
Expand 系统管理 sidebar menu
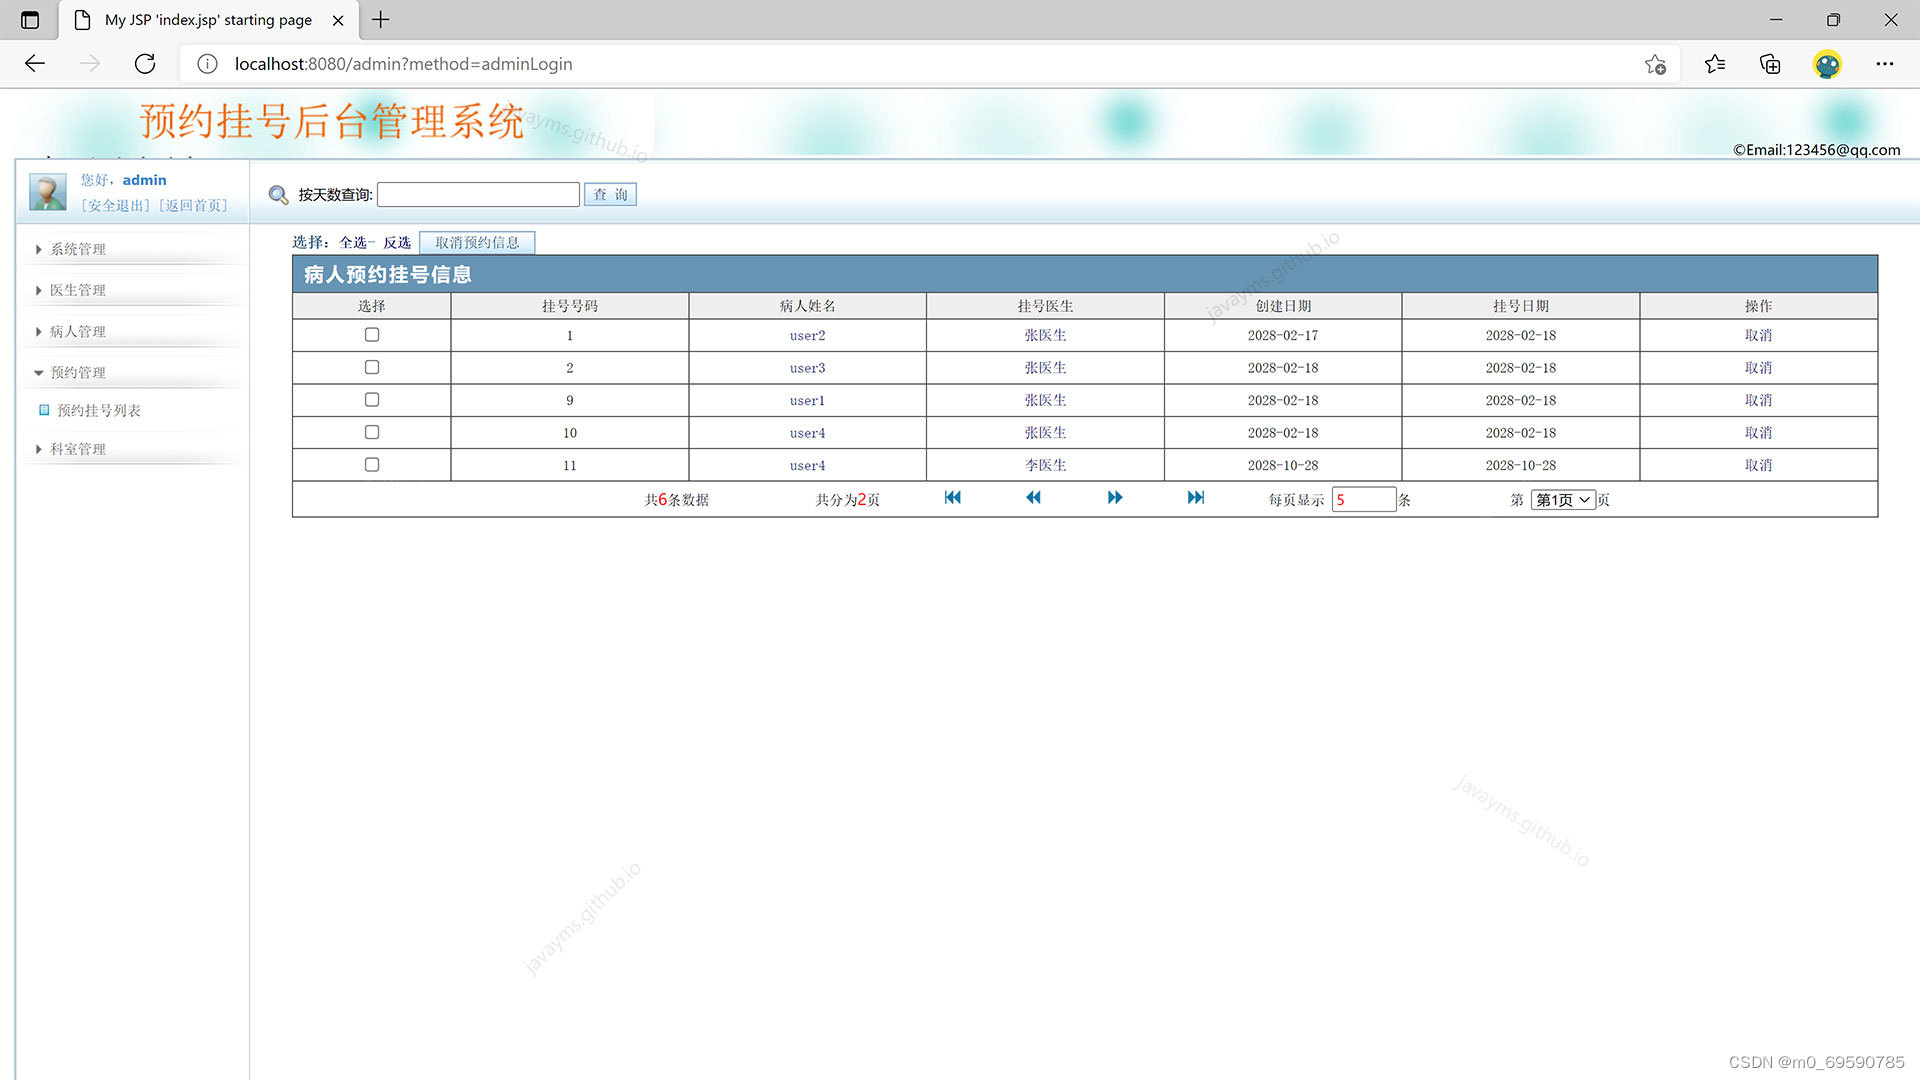78,249
